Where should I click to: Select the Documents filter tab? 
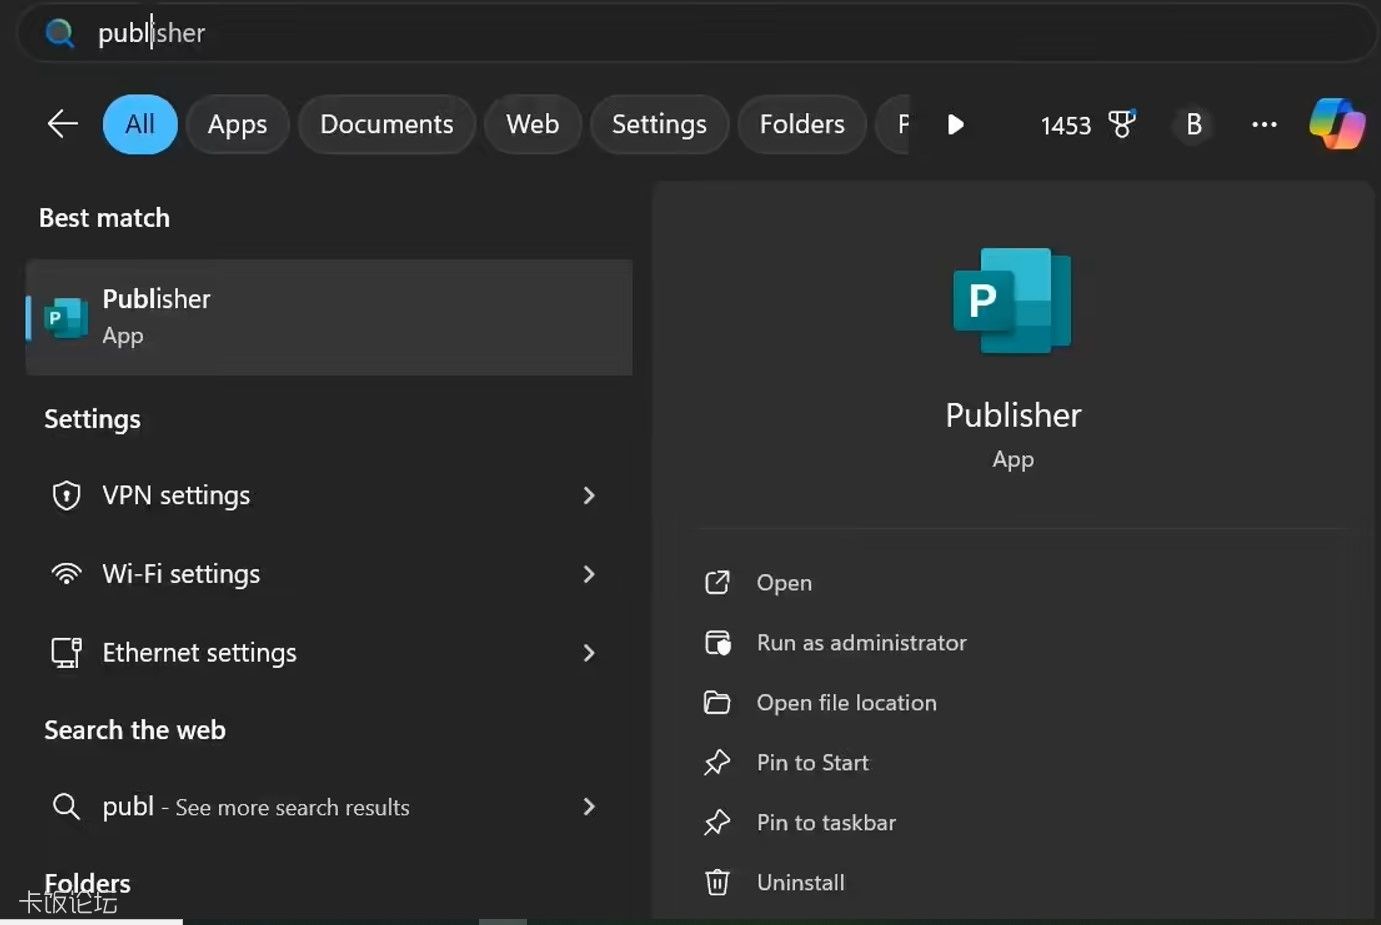pyautogui.click(x=386, y=124)
